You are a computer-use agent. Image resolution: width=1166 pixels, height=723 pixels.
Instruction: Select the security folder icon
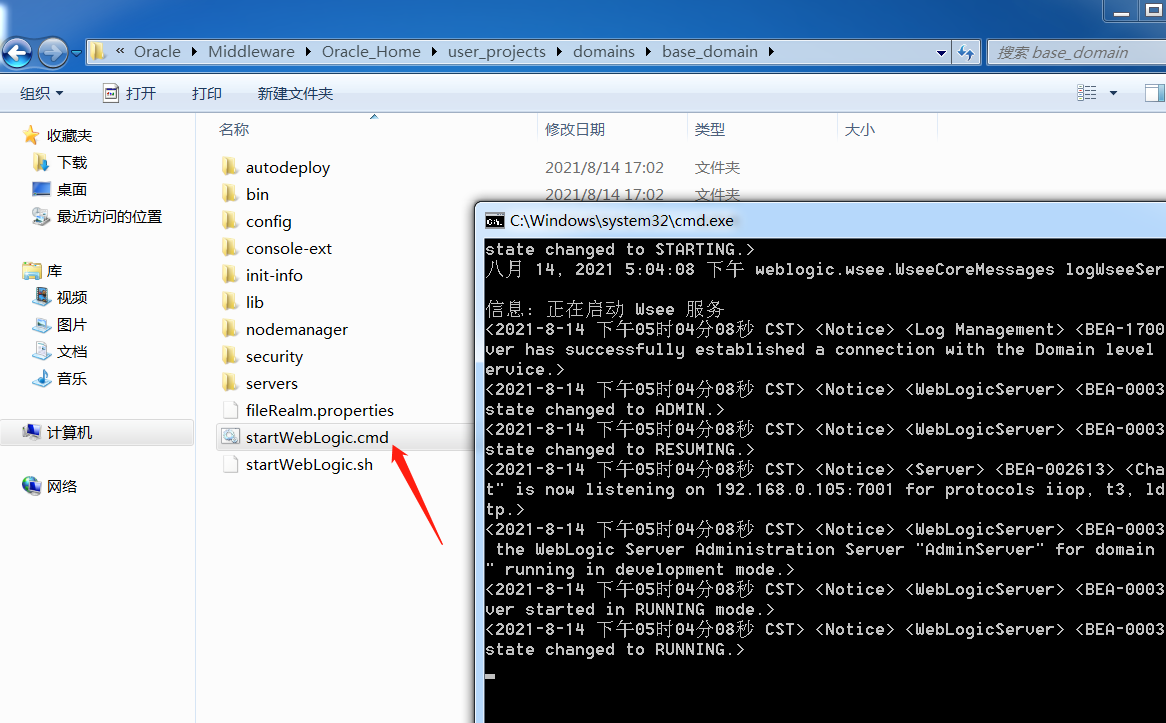(x=231, y=356)
